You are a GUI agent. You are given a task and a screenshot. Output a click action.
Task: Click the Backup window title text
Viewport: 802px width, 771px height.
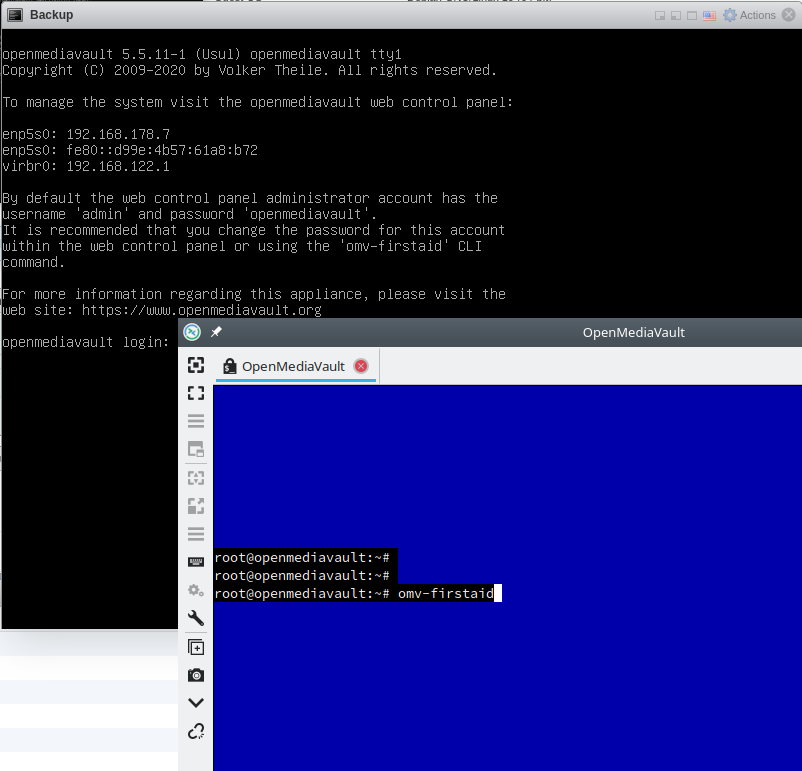click(52, 15)
